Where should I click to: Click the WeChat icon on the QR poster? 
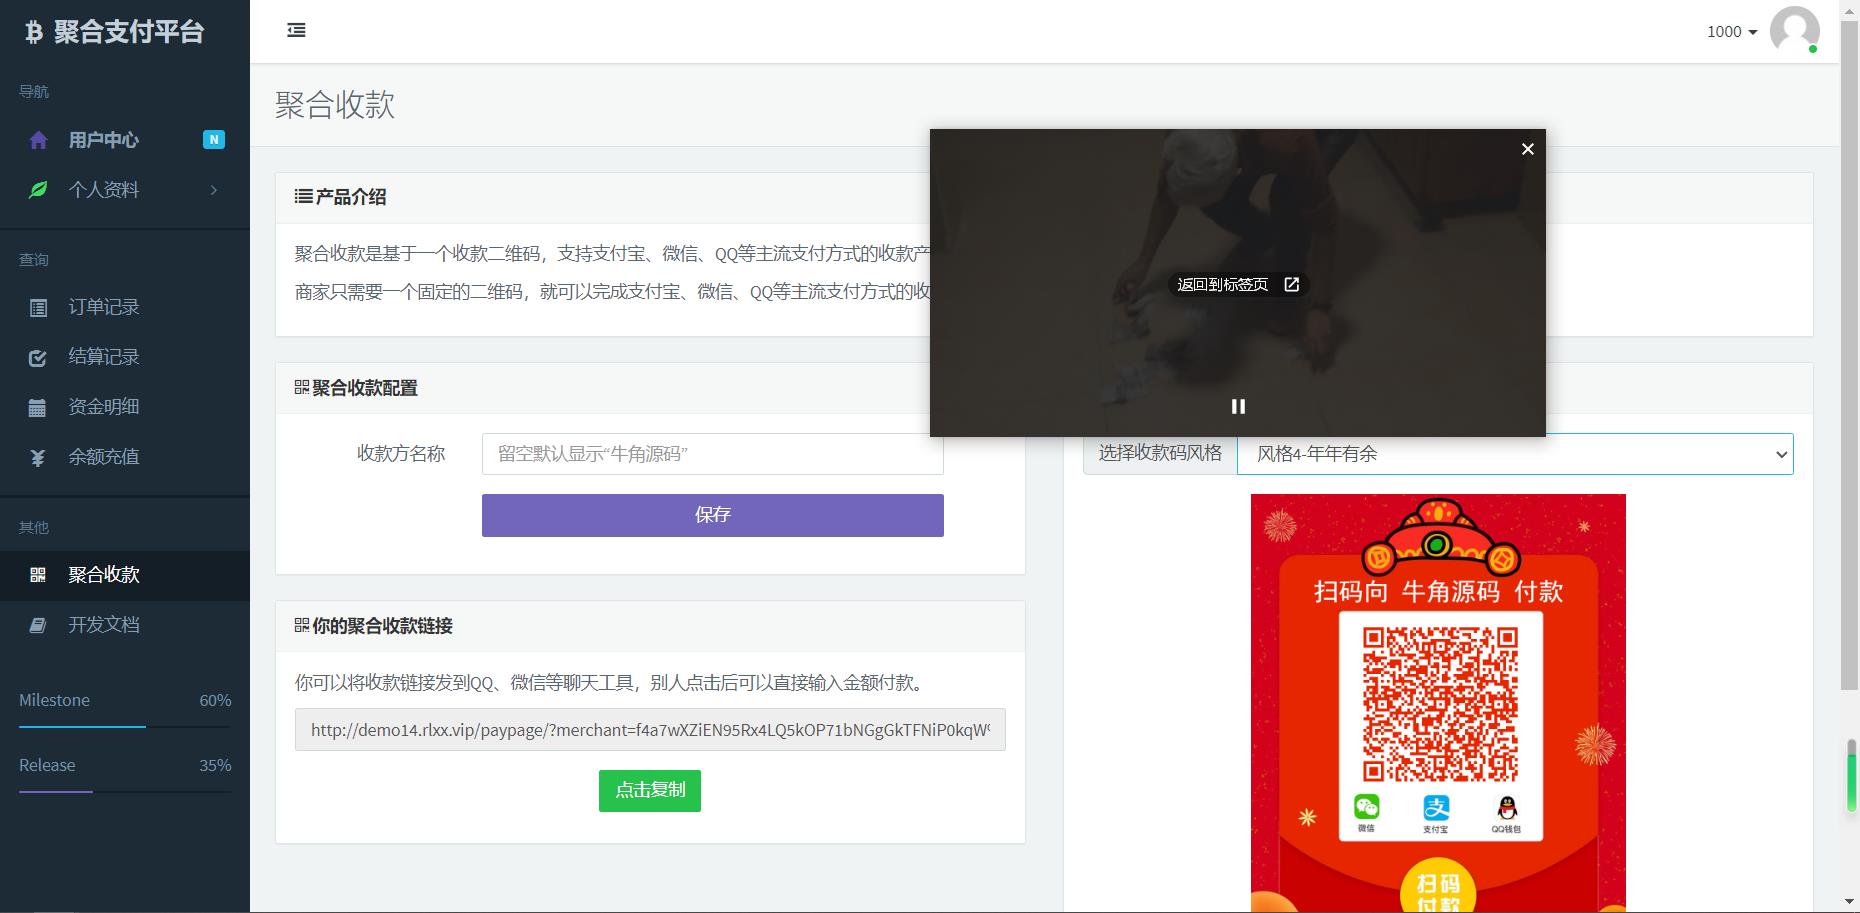[x=1366, y=807]
